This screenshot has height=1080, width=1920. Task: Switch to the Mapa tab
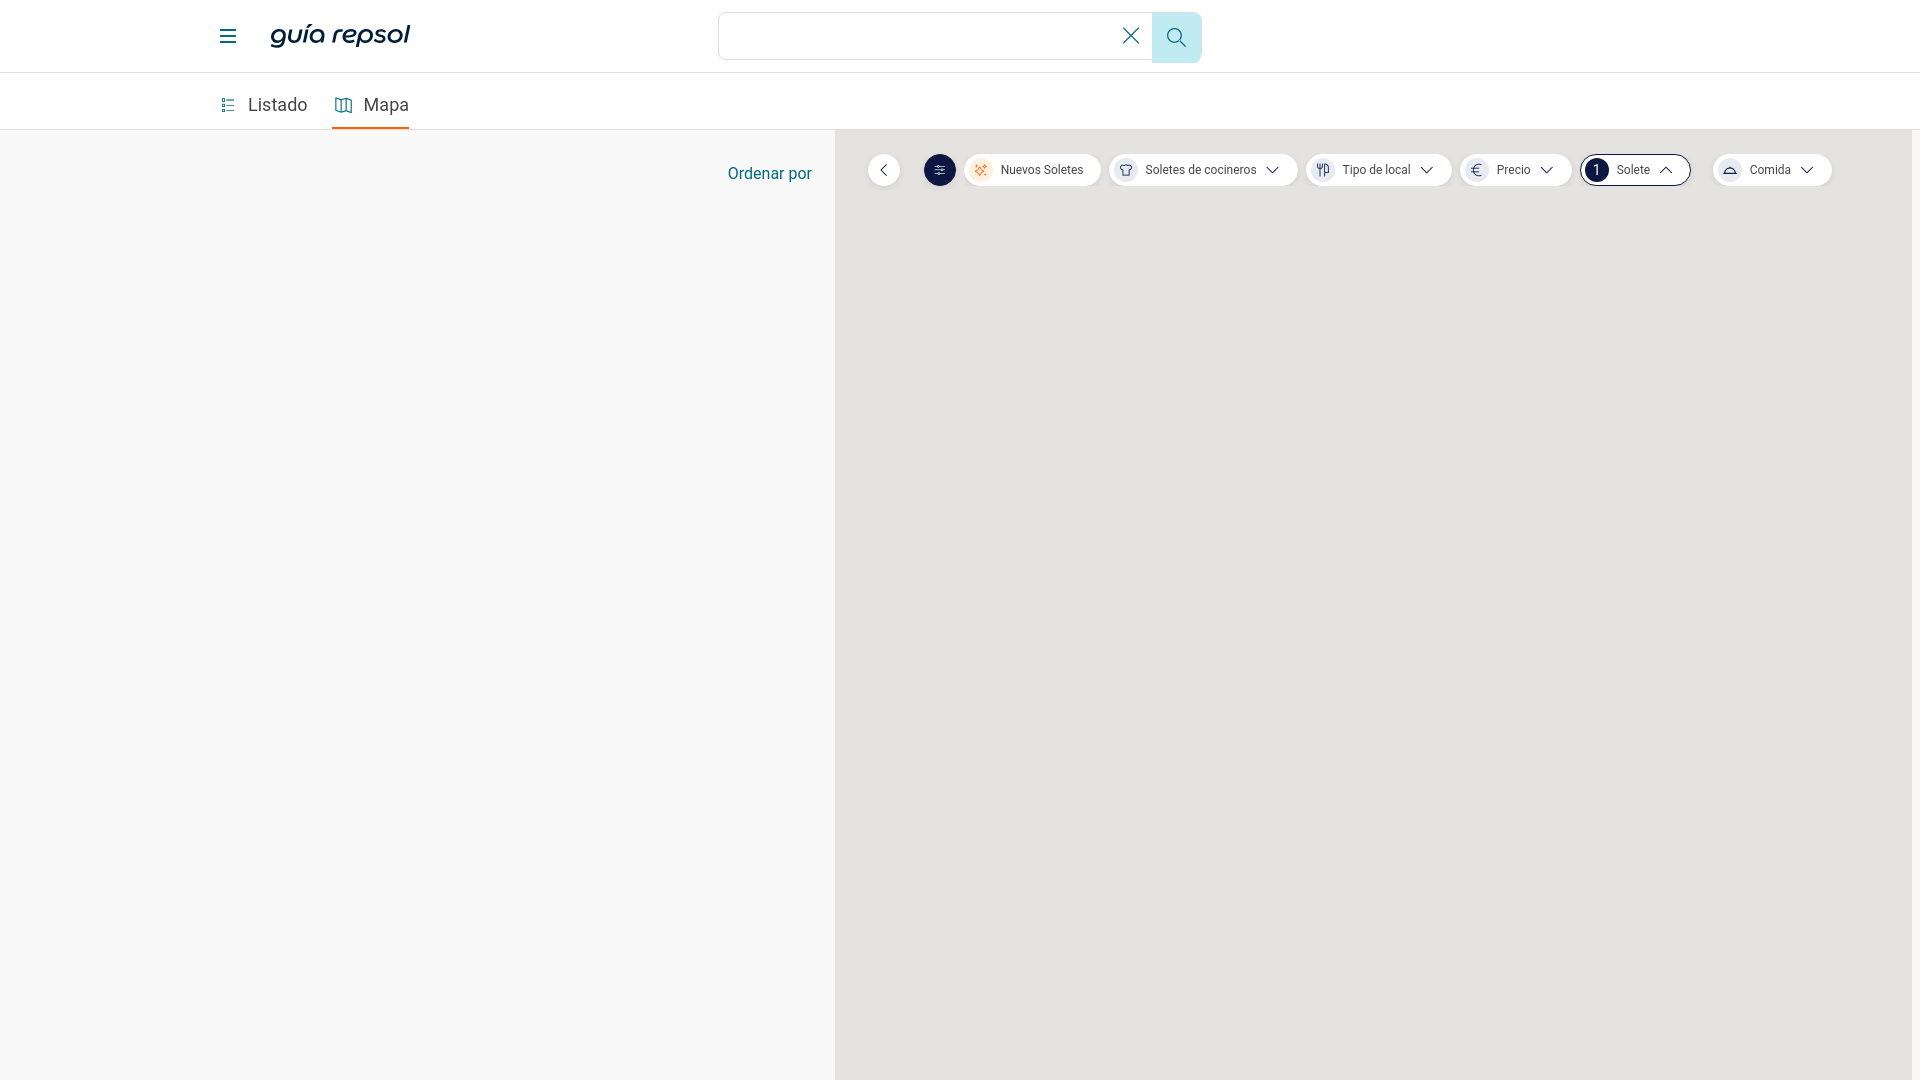tap(371, 105)
